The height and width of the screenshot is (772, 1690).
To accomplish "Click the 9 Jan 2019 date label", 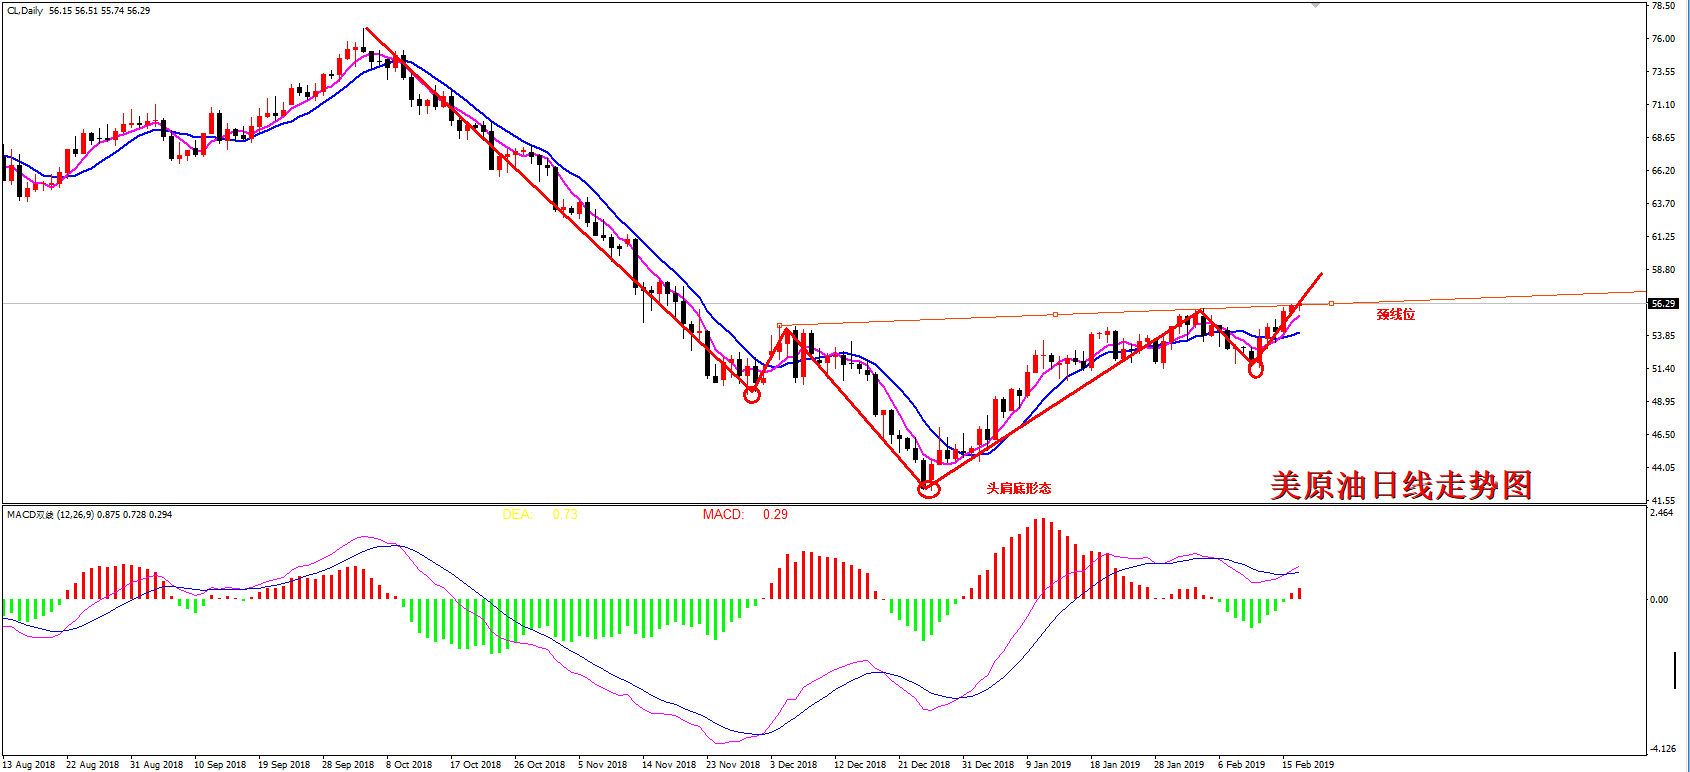I will pyautogui.click(x=1048, y=765).
